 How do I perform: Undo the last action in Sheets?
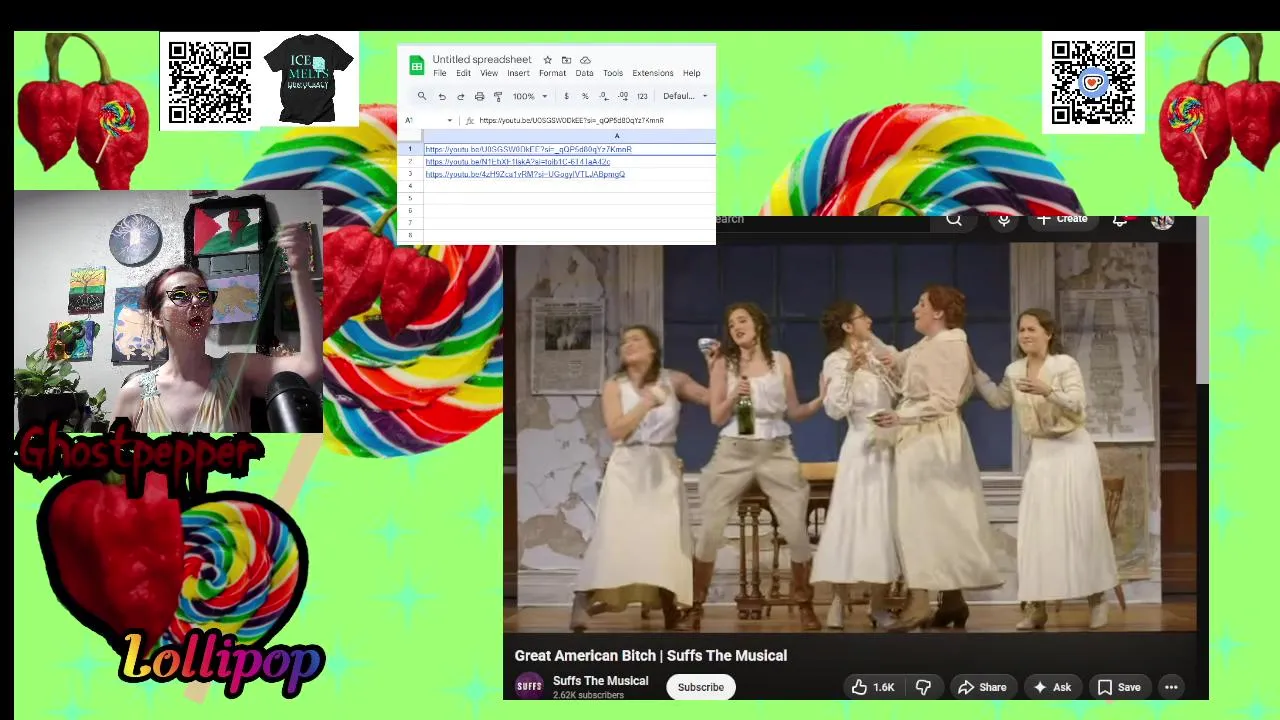tap(441, 96)
